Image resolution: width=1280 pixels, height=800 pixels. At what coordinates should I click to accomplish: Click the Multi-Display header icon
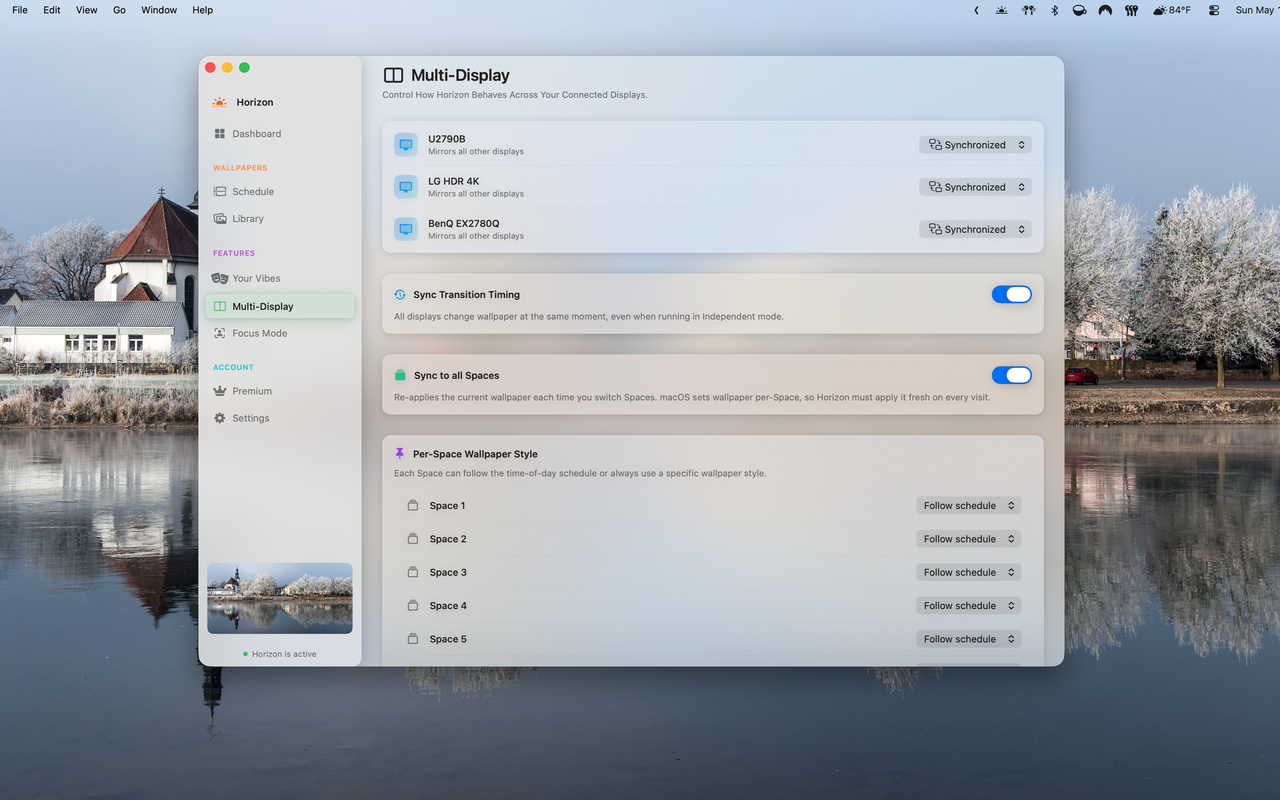pos(394,75)
